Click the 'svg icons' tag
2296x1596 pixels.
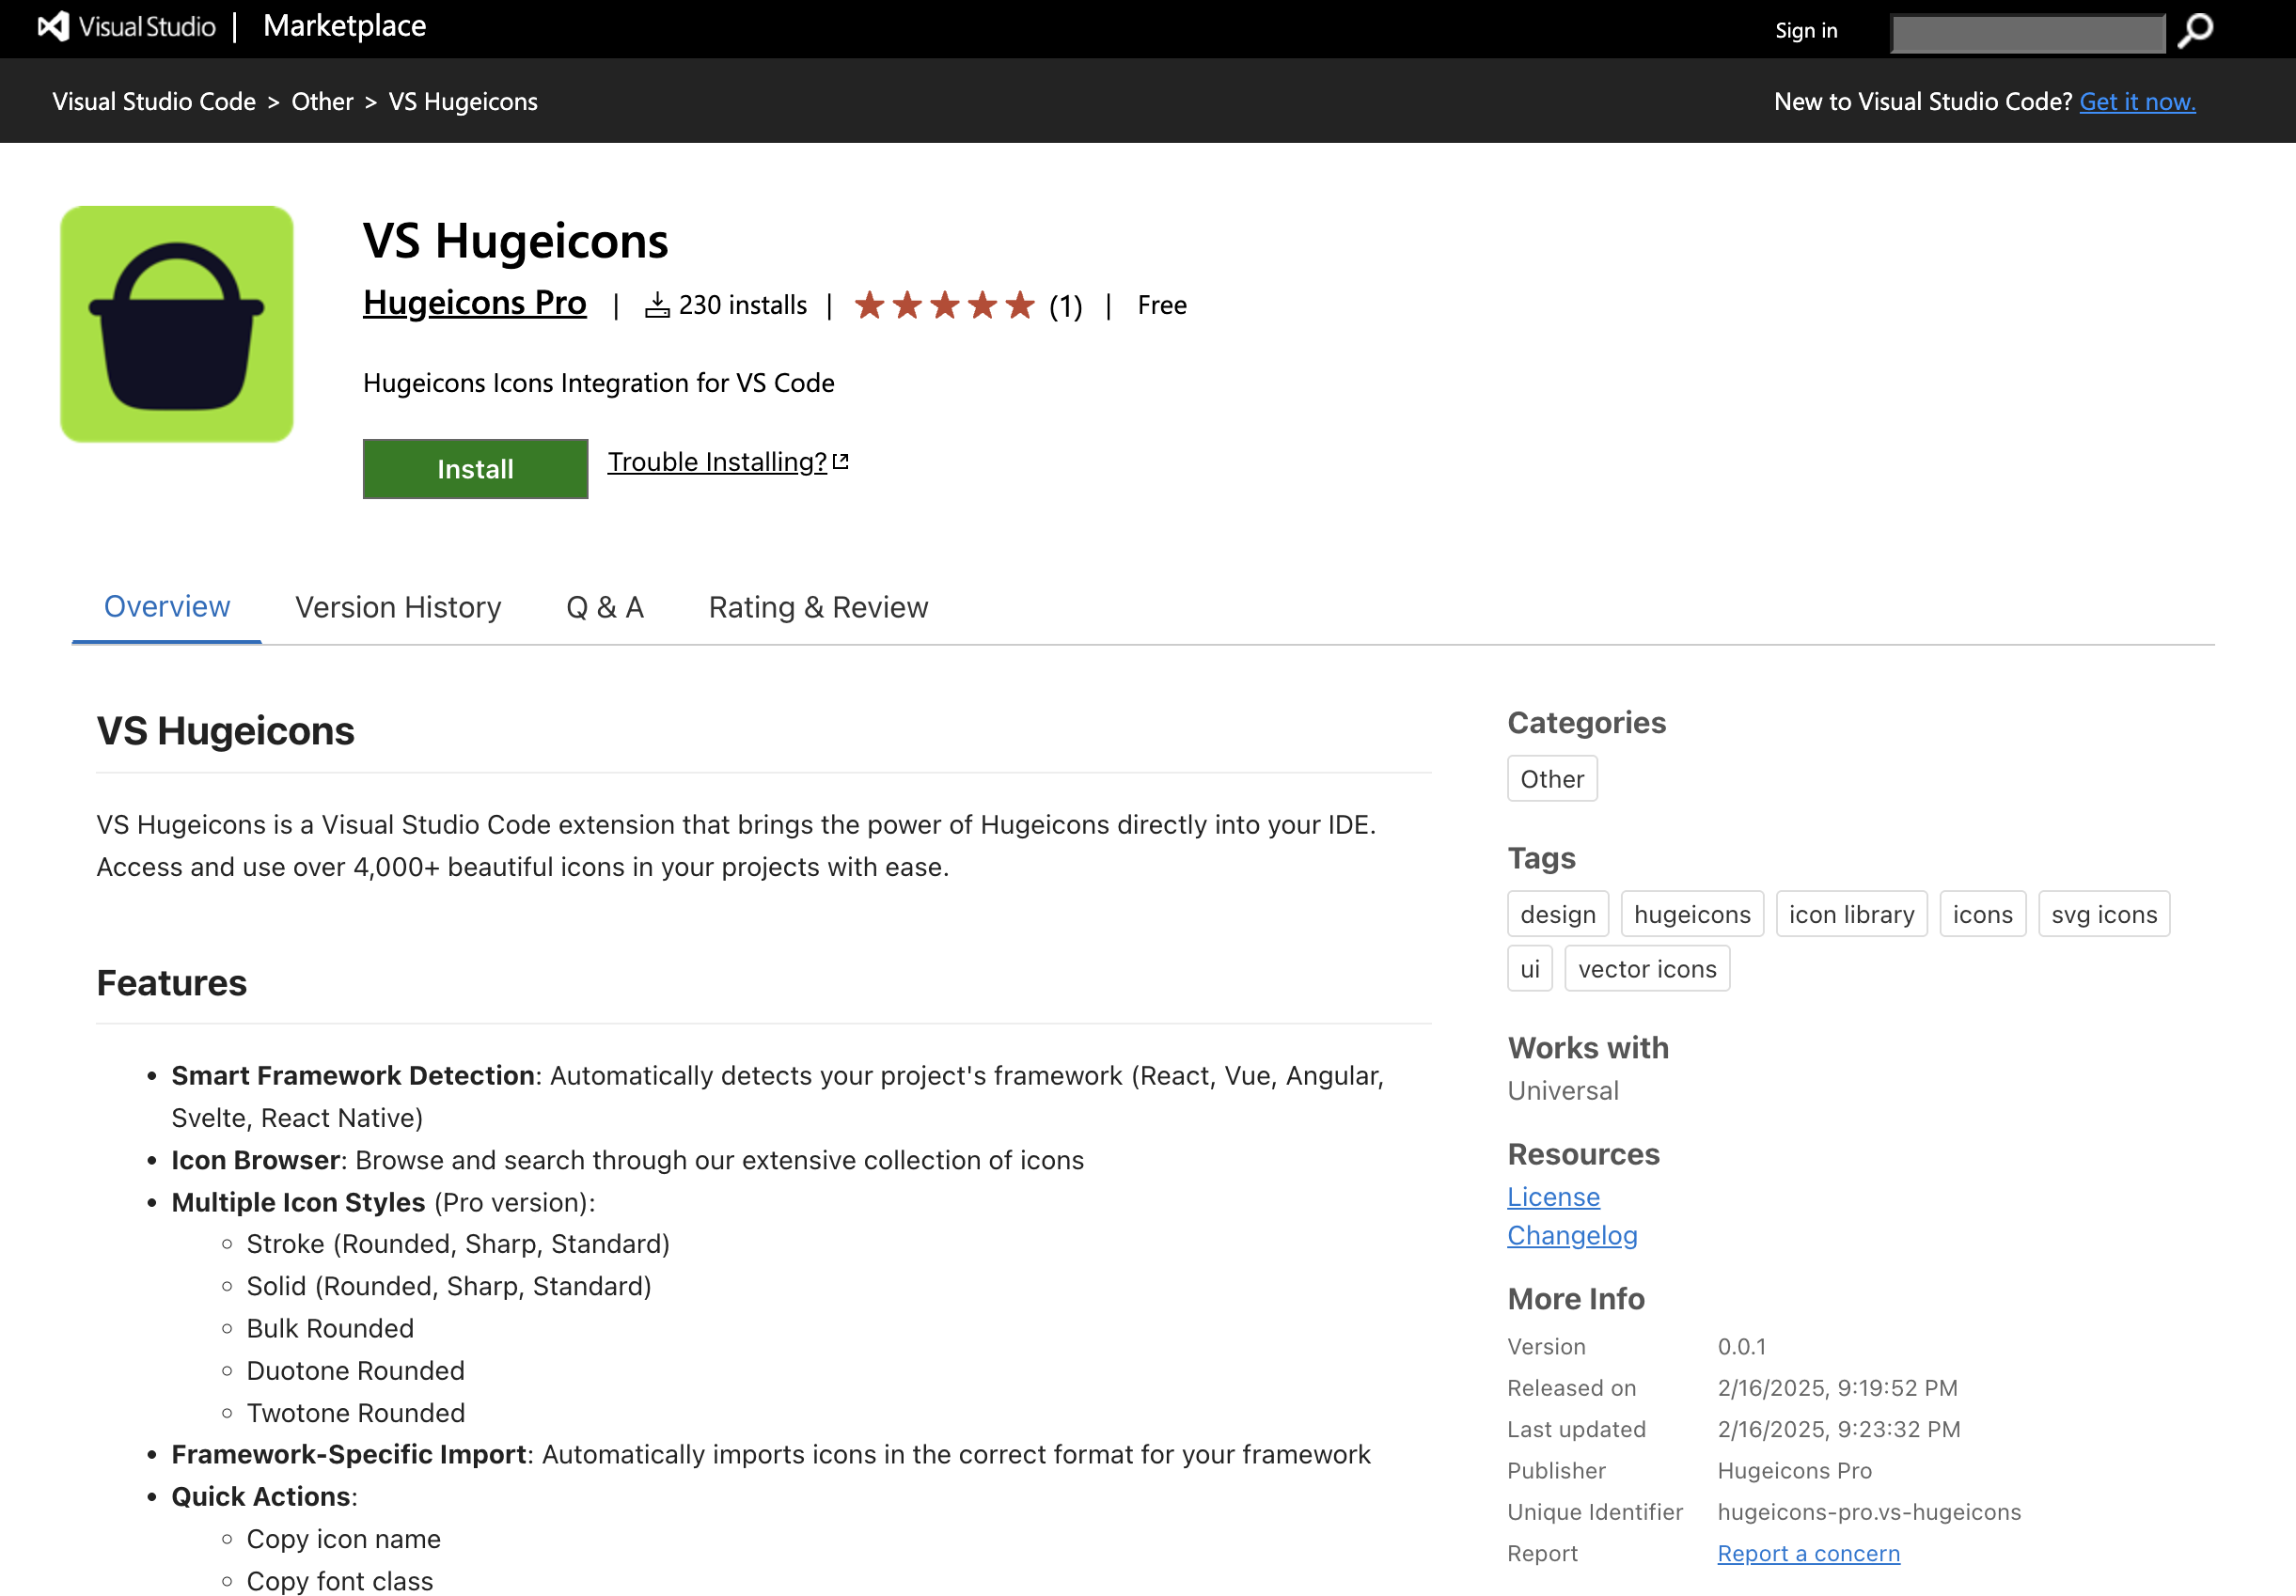tap(2103, 914)
